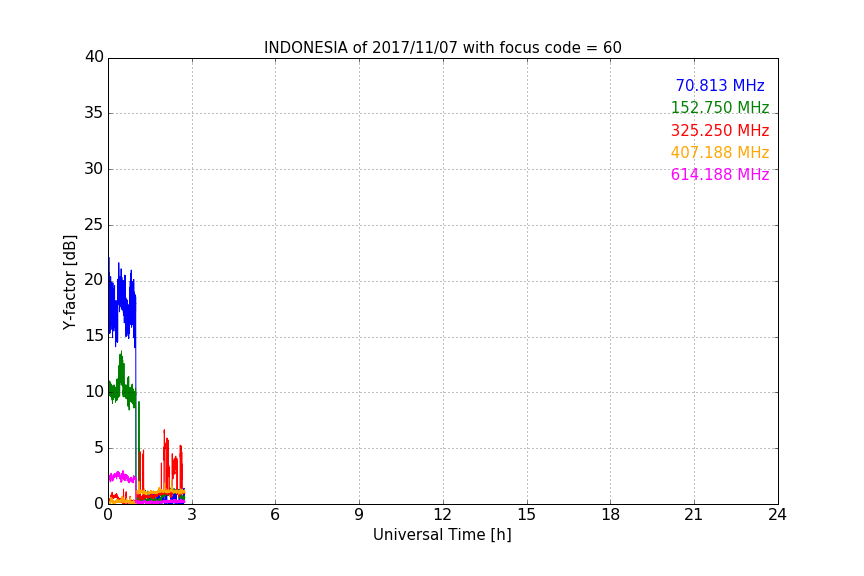Screen dimensions: 864x576
Task: Select the 614.188 MHz legend label
Action: [720, 175]
